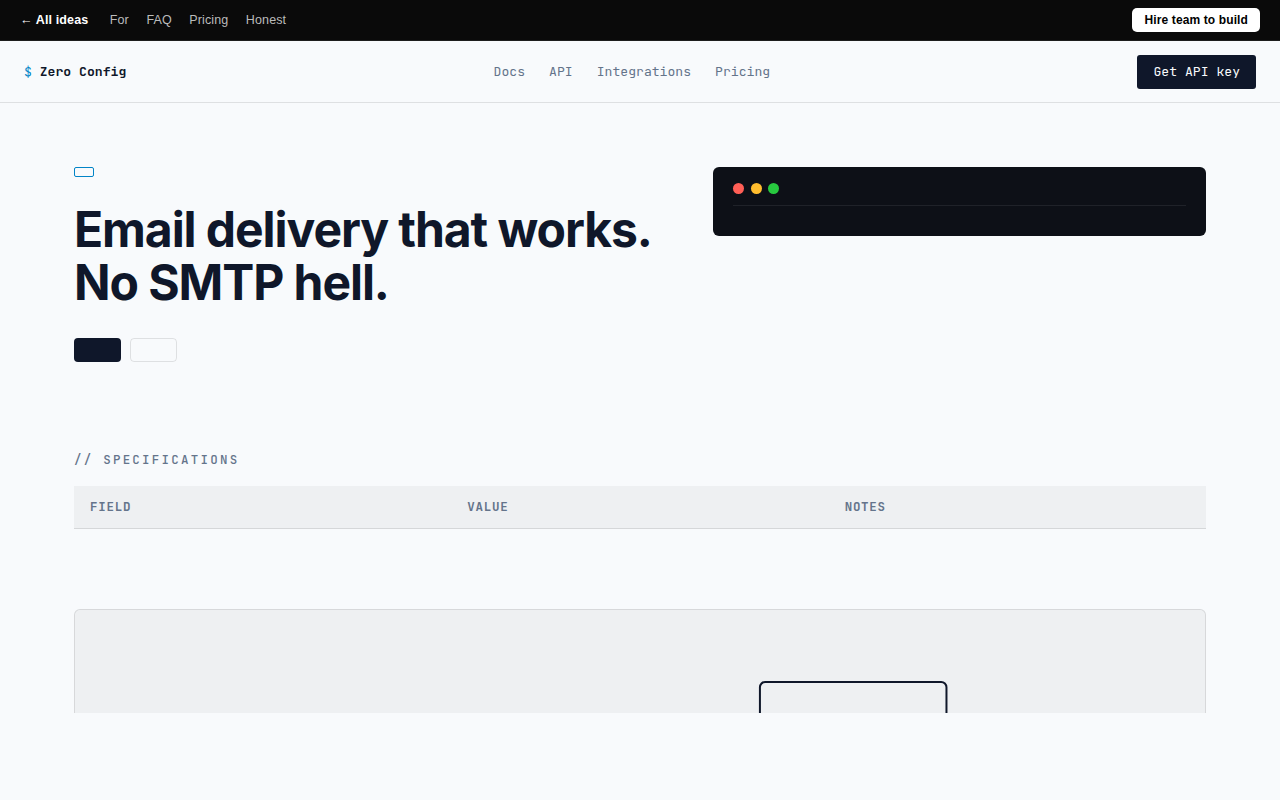This screenshot has width=1280, height=800.
Task: Go back via All ideas link
Action: point(54,20)
